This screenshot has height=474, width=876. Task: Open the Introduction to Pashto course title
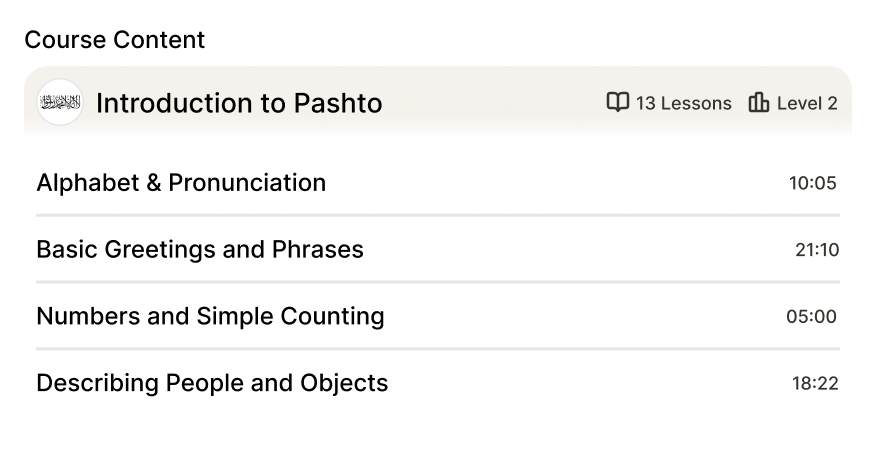tap(239, 103)
